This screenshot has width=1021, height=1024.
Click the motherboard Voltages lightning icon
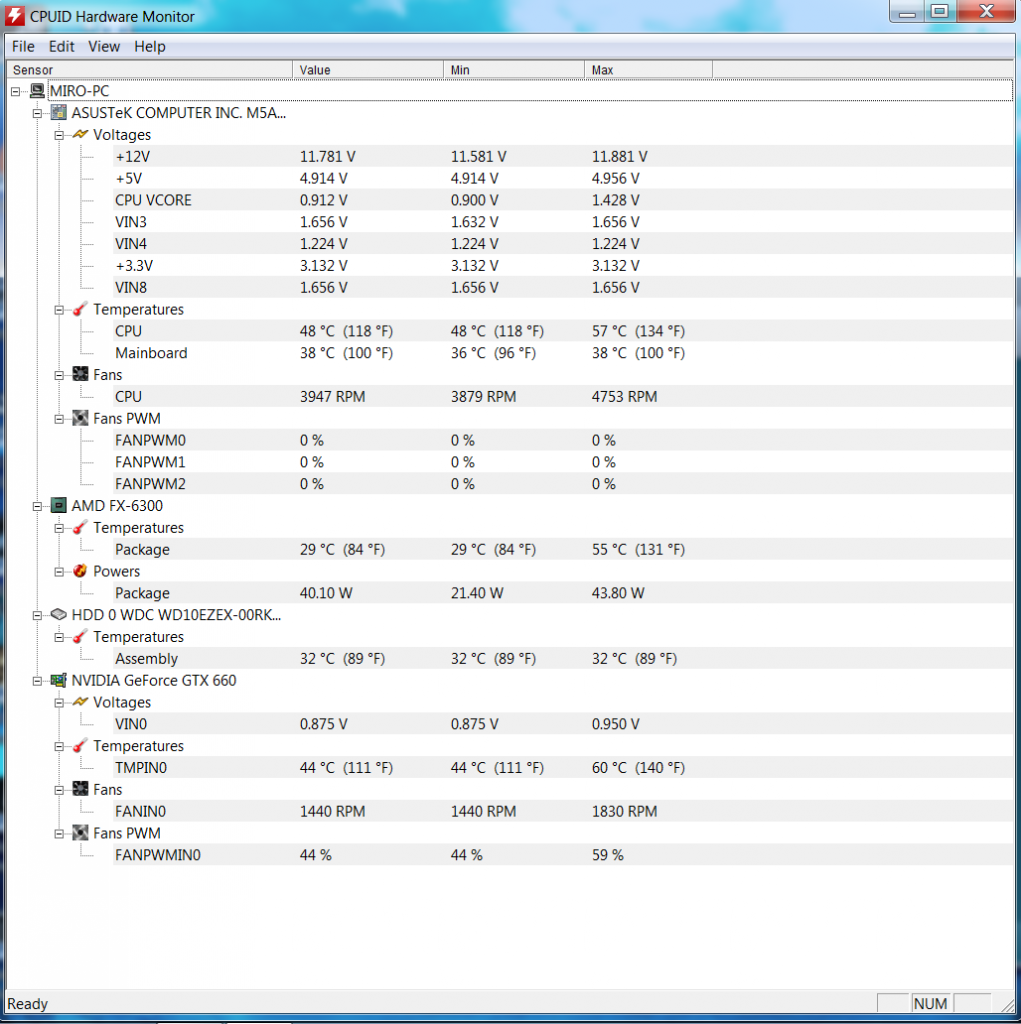(80, 135)
